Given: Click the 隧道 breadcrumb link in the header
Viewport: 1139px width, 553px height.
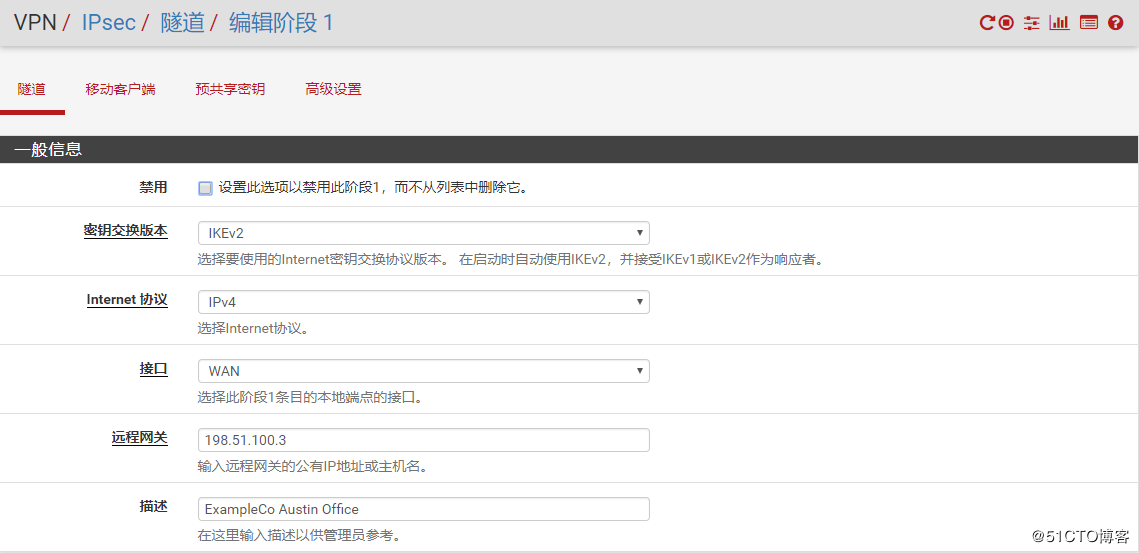Looking at the screenshot, I should (x=182, y=23).
